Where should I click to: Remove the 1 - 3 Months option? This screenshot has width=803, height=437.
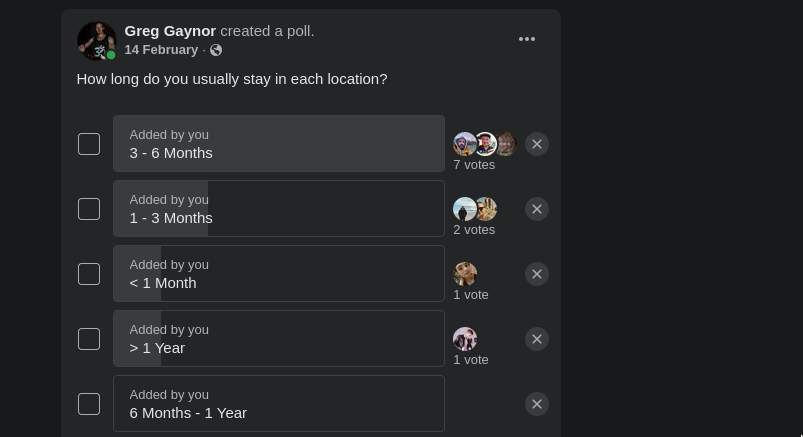point(537,209)
